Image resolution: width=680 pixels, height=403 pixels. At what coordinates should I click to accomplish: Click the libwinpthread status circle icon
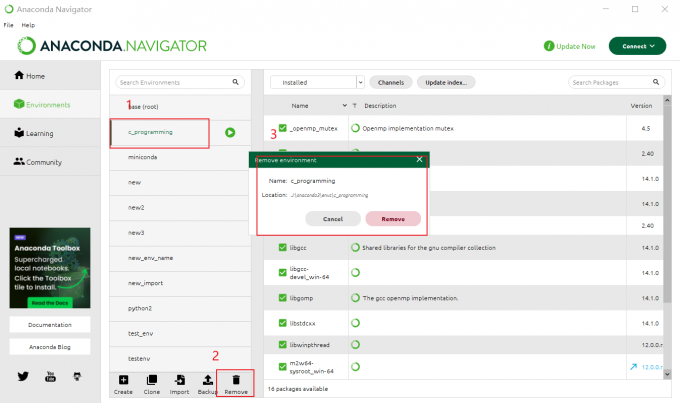coord(355,344)
